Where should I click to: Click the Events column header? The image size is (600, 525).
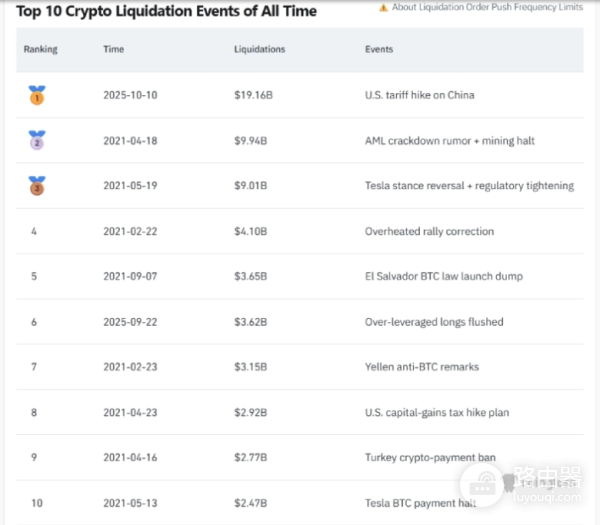(379, 49)
